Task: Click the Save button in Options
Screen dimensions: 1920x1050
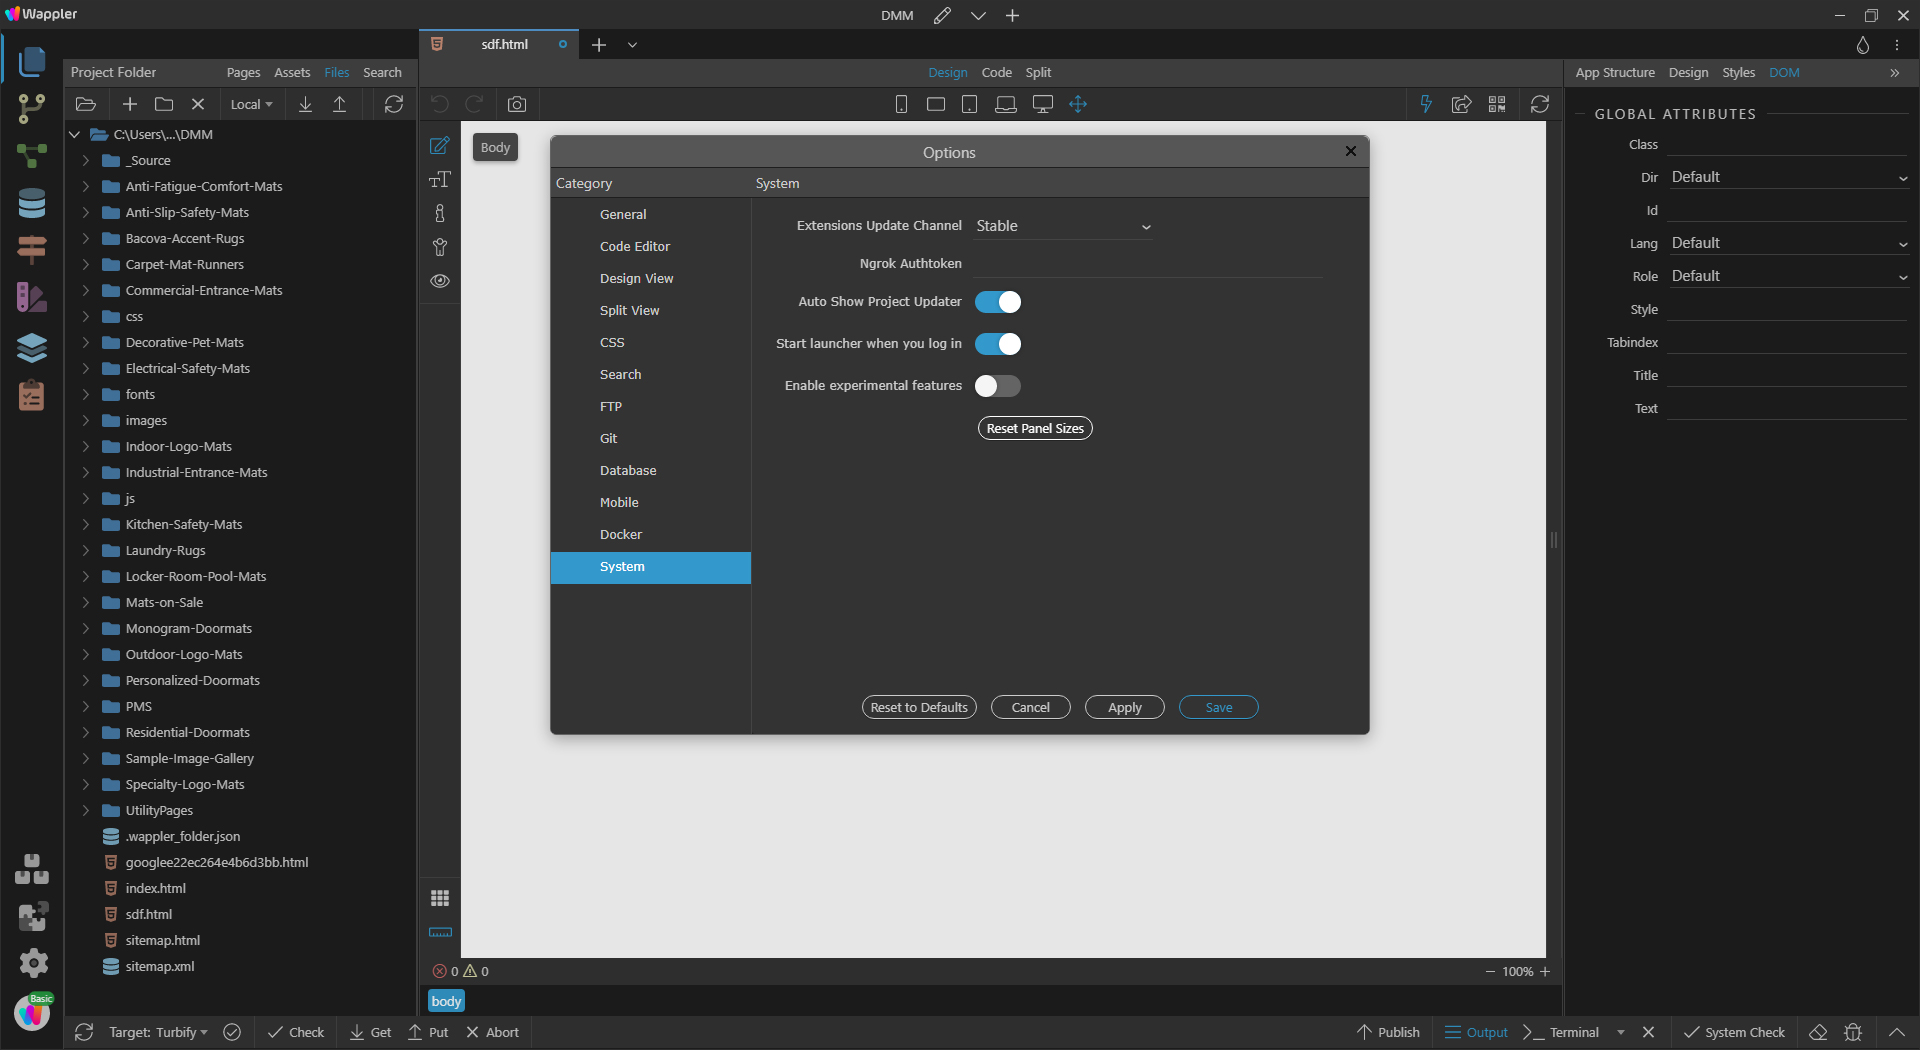Action: [1218, 707]
